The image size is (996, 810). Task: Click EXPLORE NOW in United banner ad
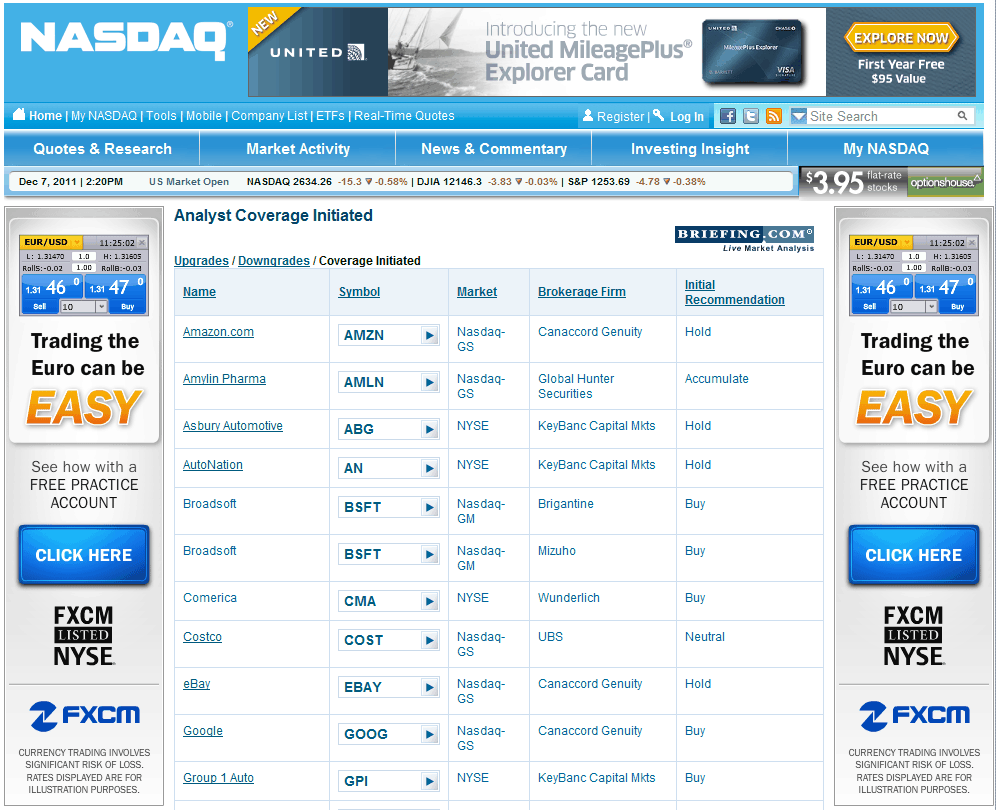coord(901,38)
